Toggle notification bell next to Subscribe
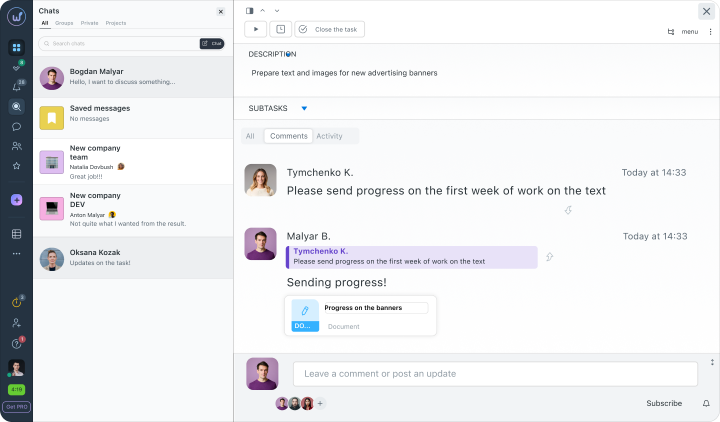The image size is (720, 422). (706, 403)
